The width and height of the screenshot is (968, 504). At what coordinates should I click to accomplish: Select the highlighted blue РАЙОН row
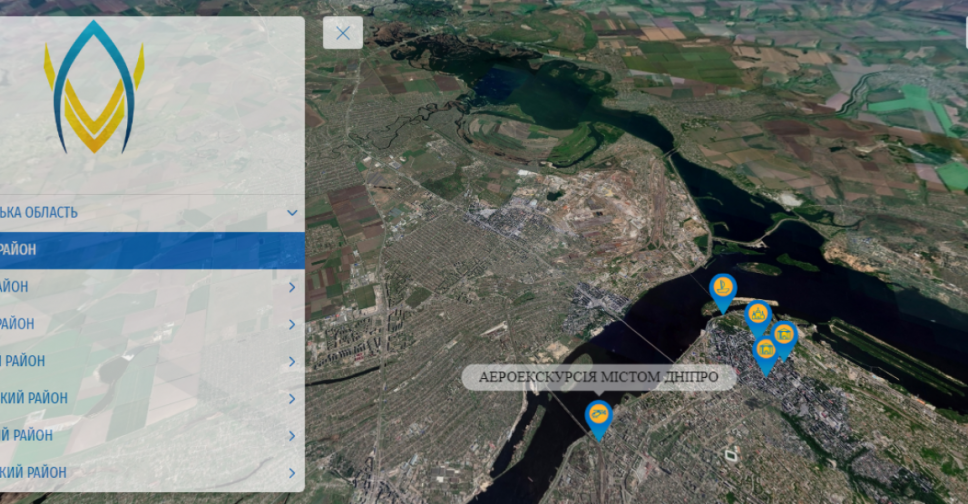150,250
